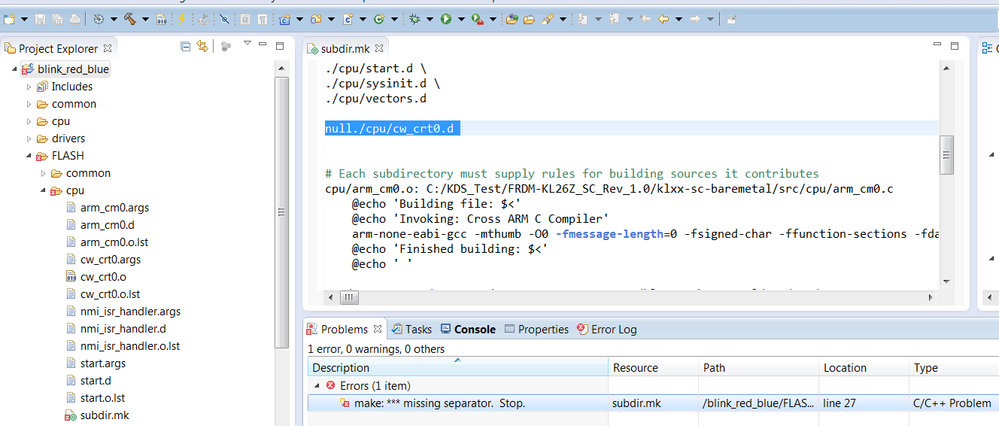The image size is (999, 426).
Task: Click the highlighter search icon
Action: pyautogui.click(x=547, y=19)
